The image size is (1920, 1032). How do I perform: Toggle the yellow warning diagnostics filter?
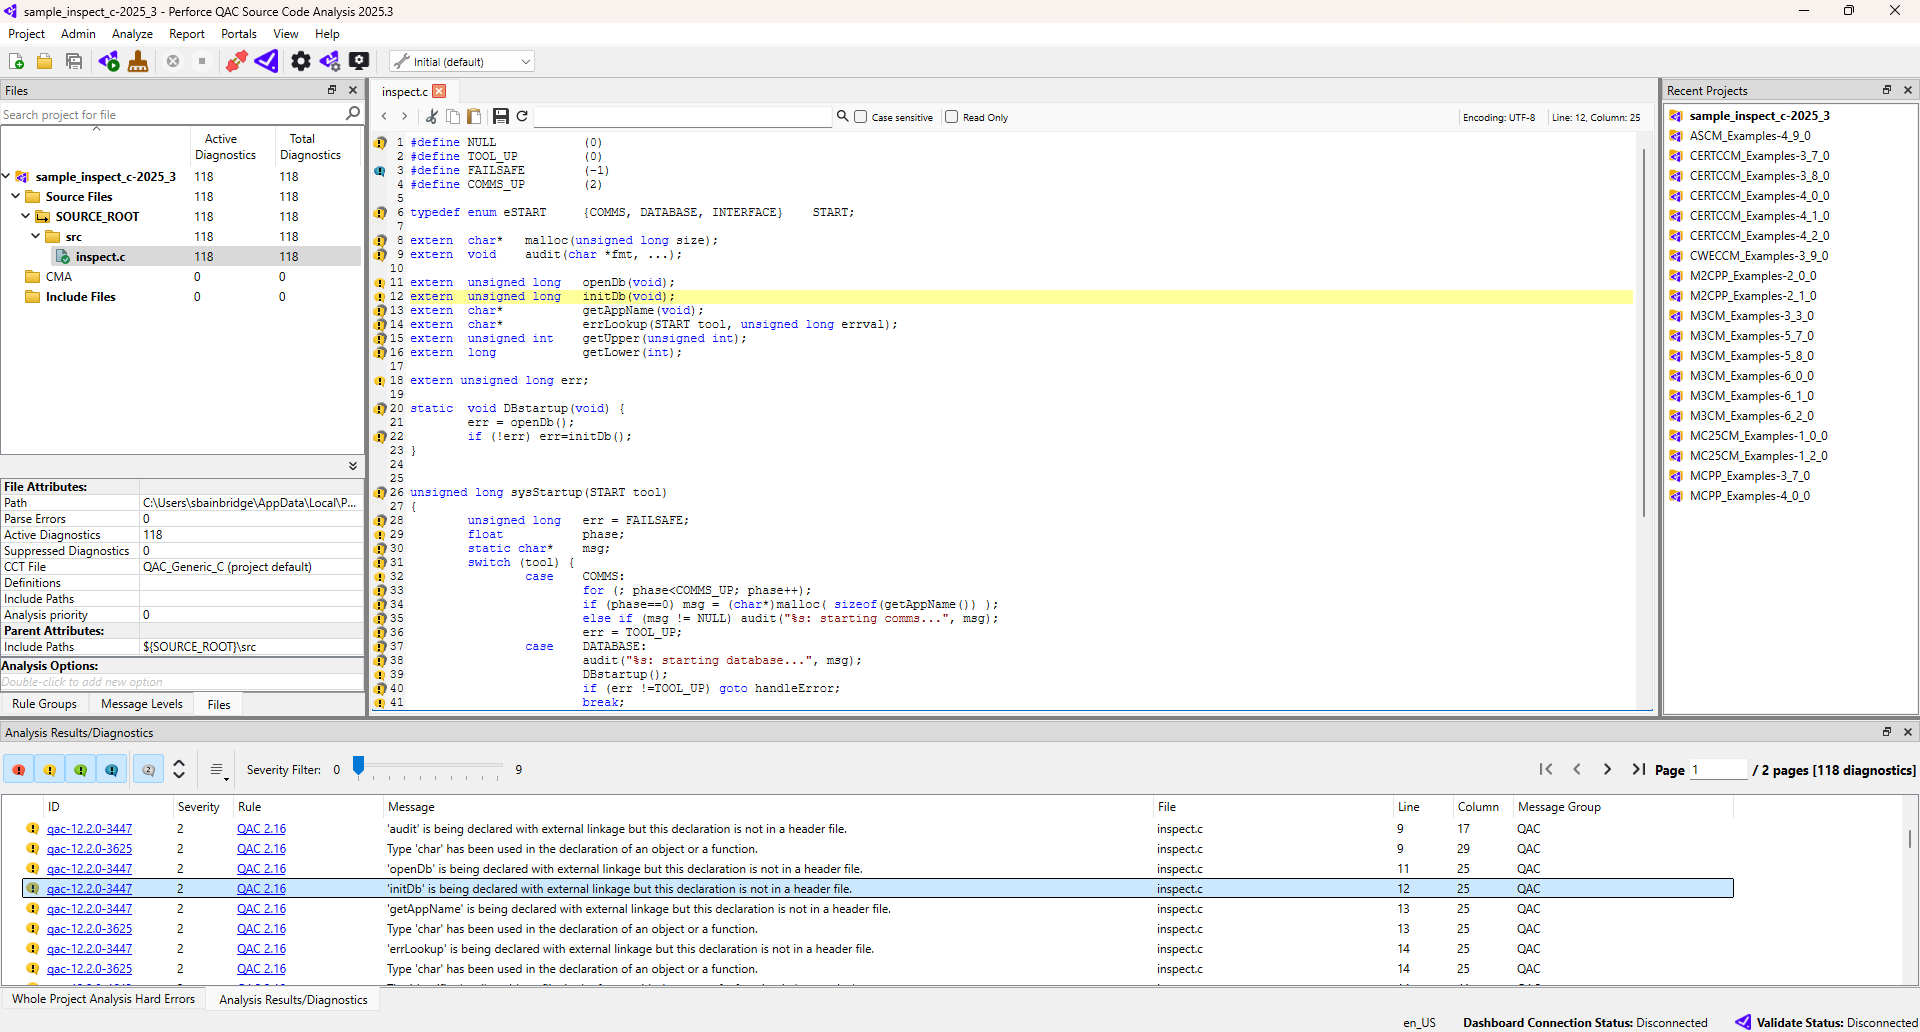[49, 770]
